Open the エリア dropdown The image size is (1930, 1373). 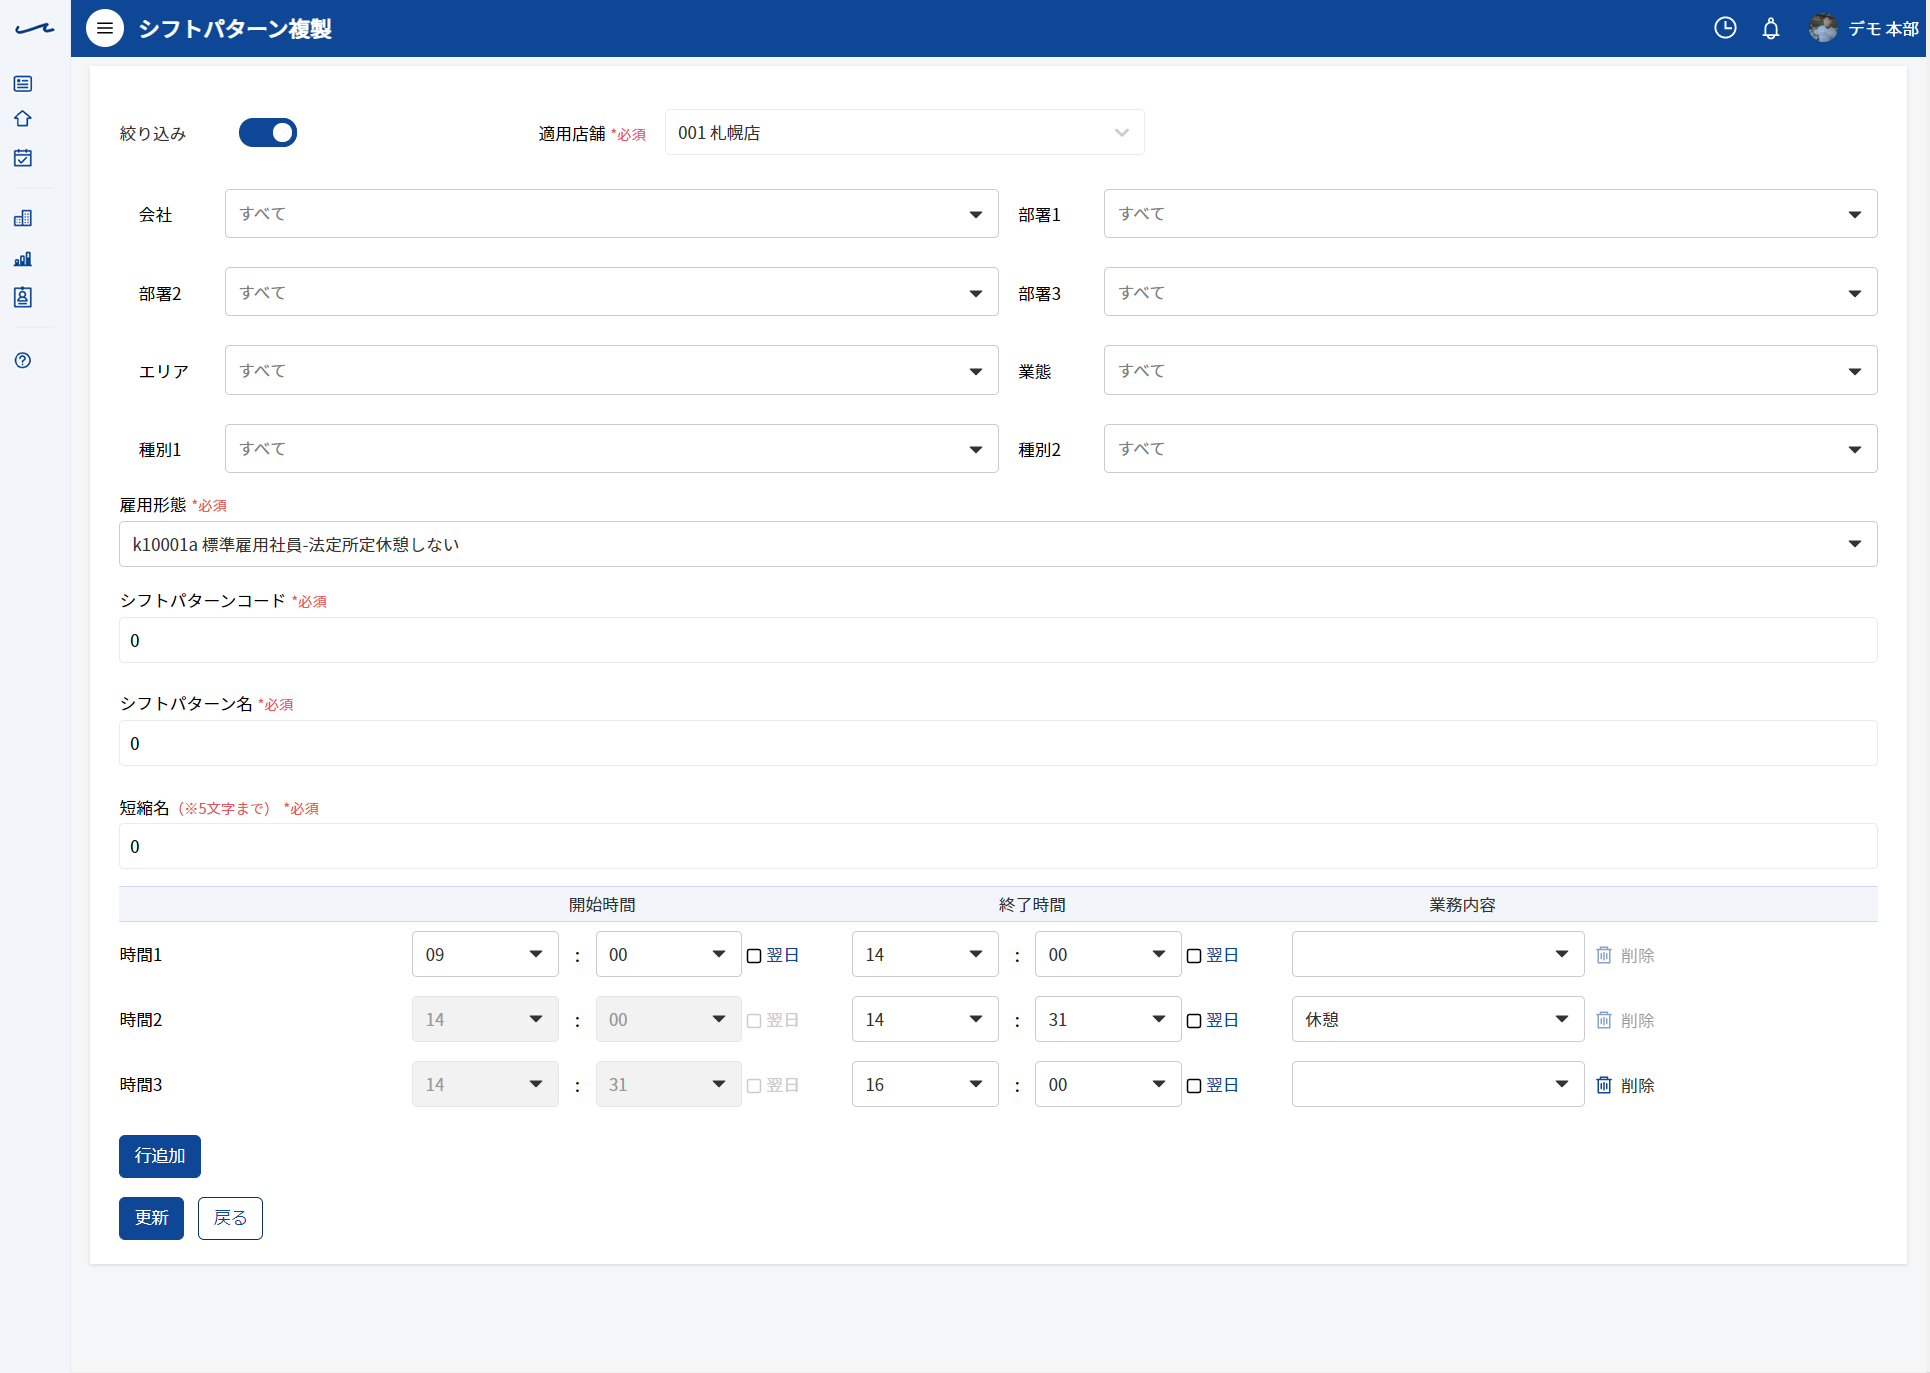tap(611, 371)
